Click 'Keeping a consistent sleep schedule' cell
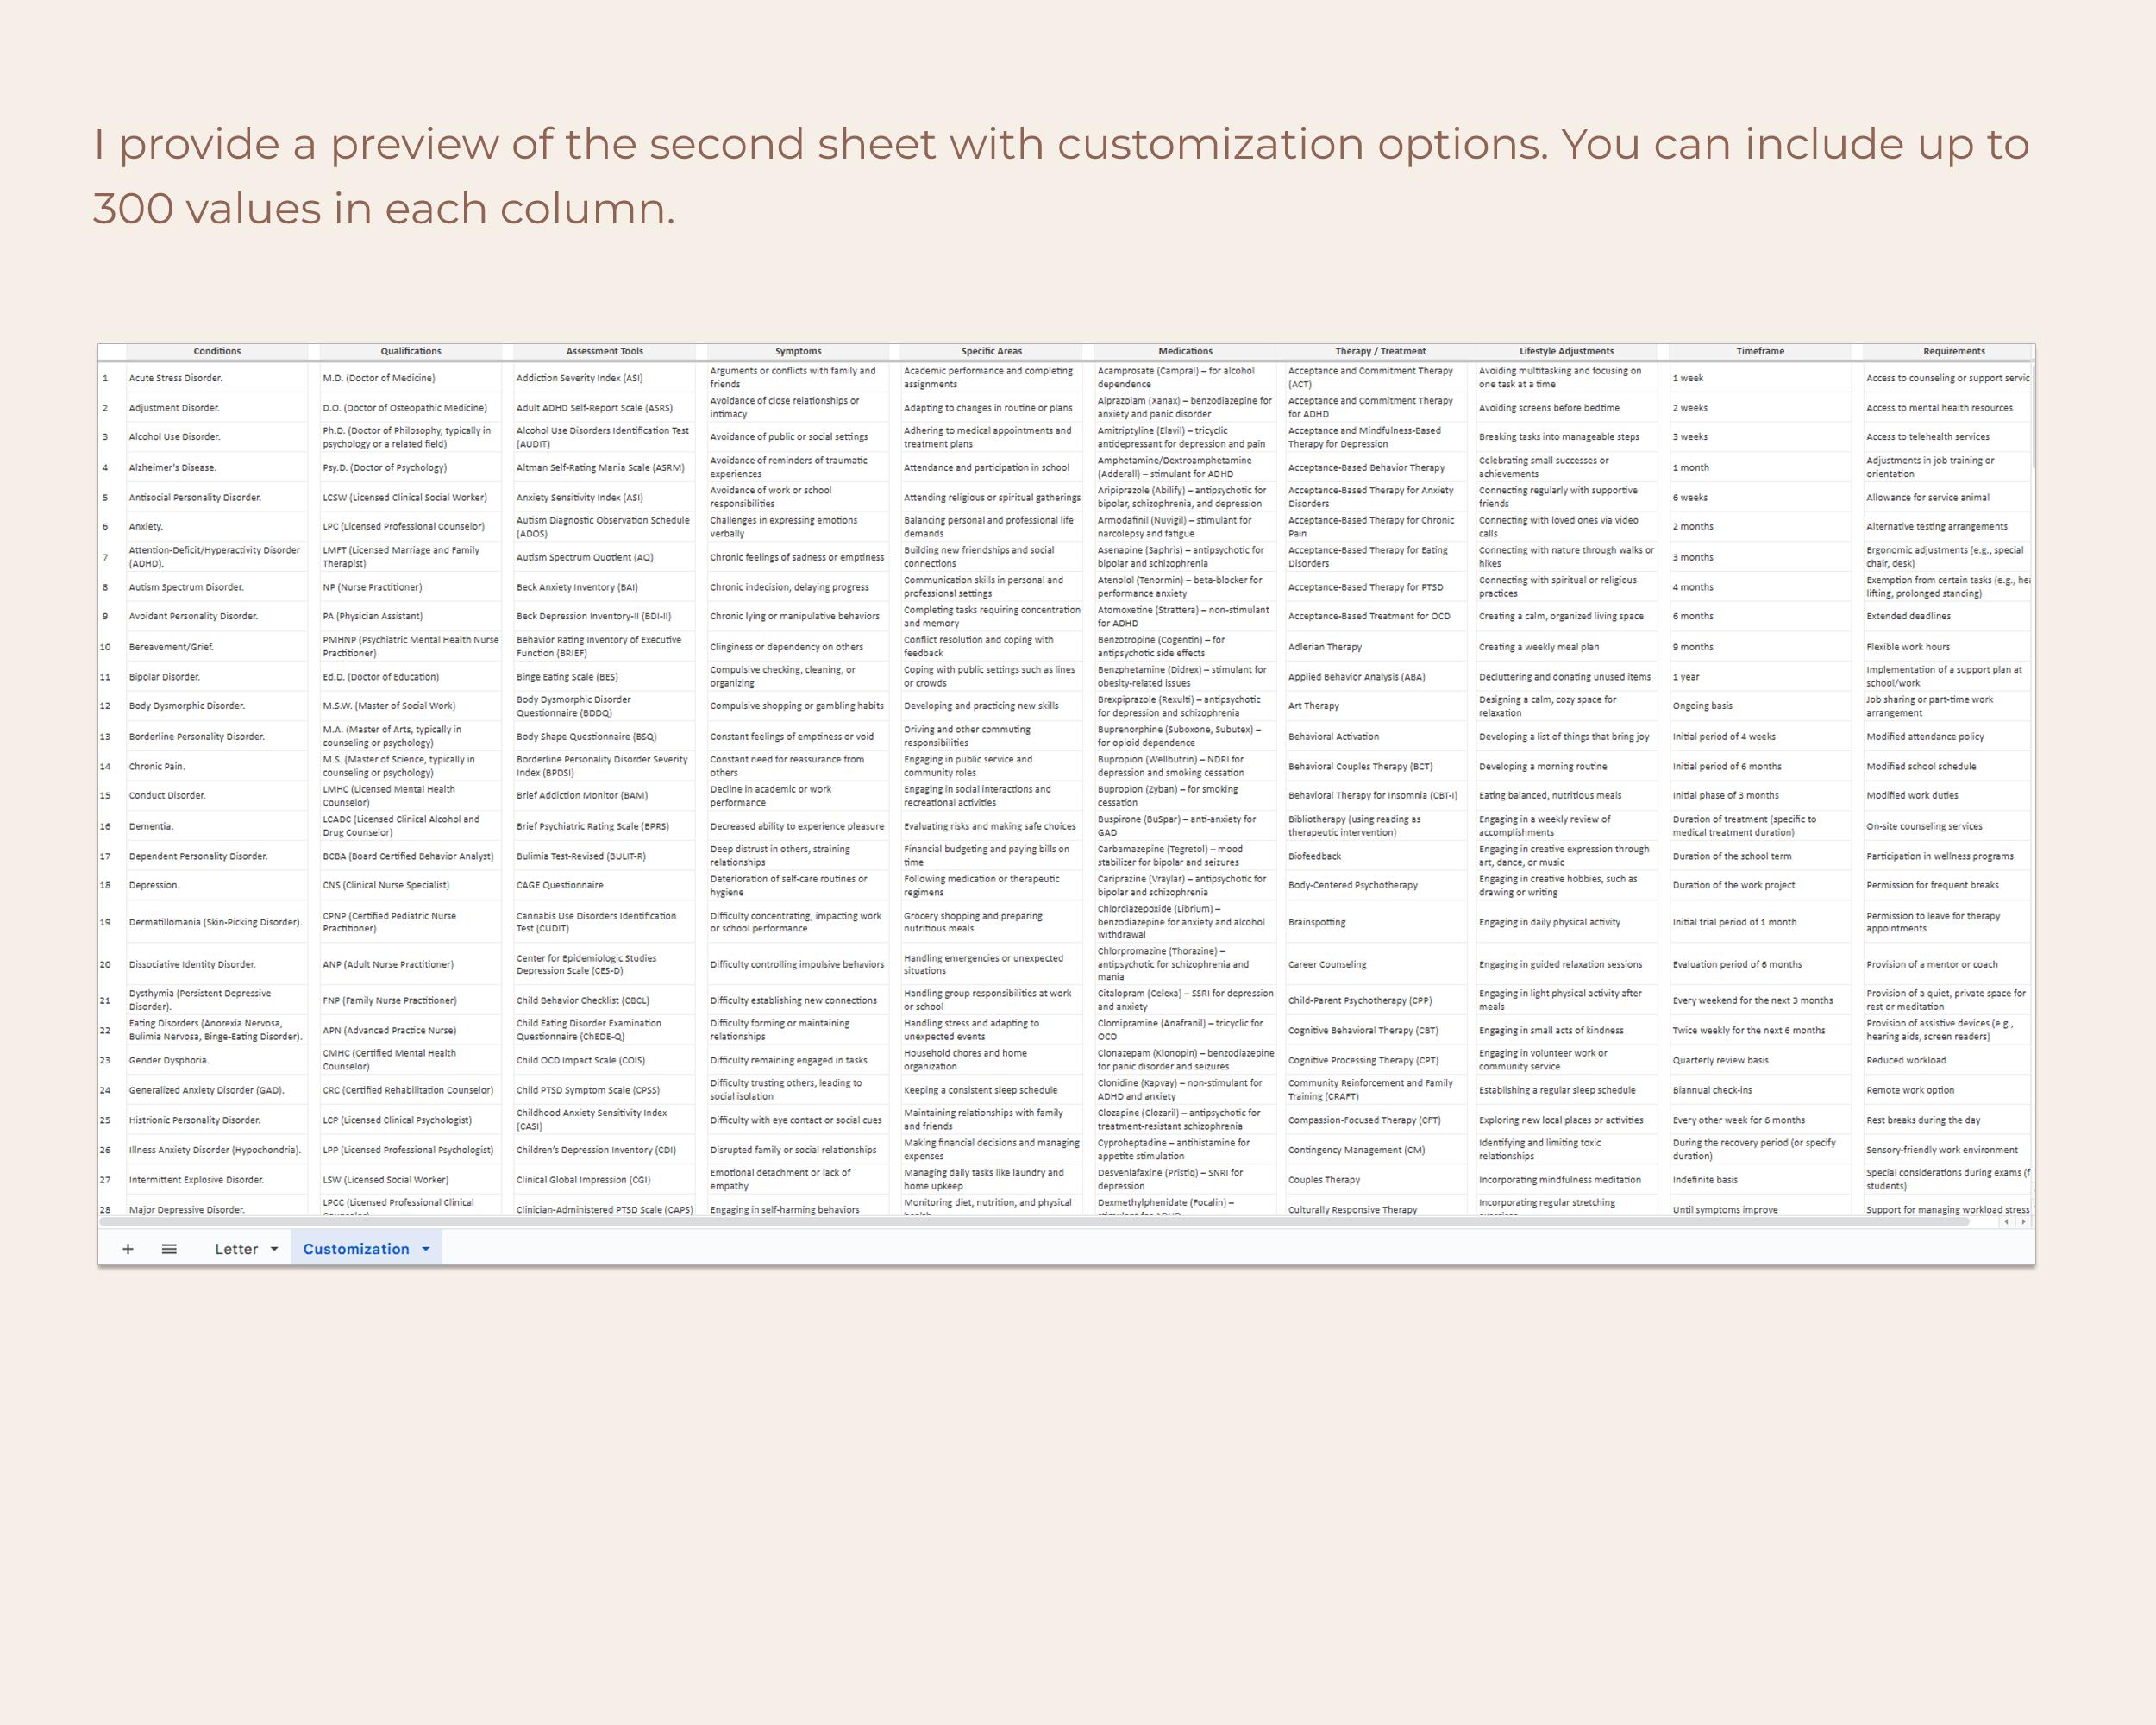Image resolution: width=2156 pixels, height=1725 pixels. tap(992, 1090)
